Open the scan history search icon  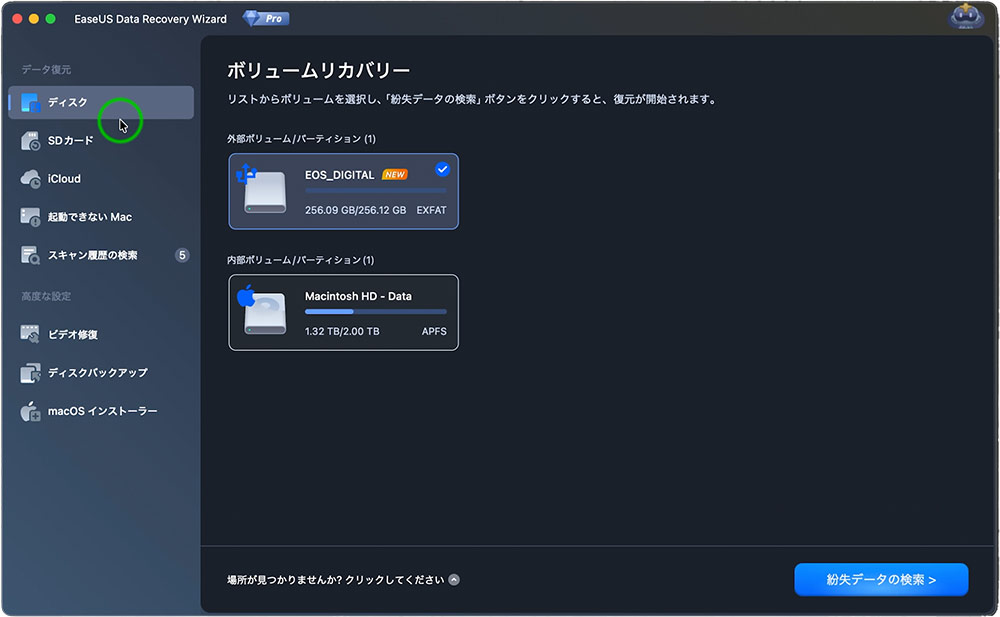click(x=30, y=256)
